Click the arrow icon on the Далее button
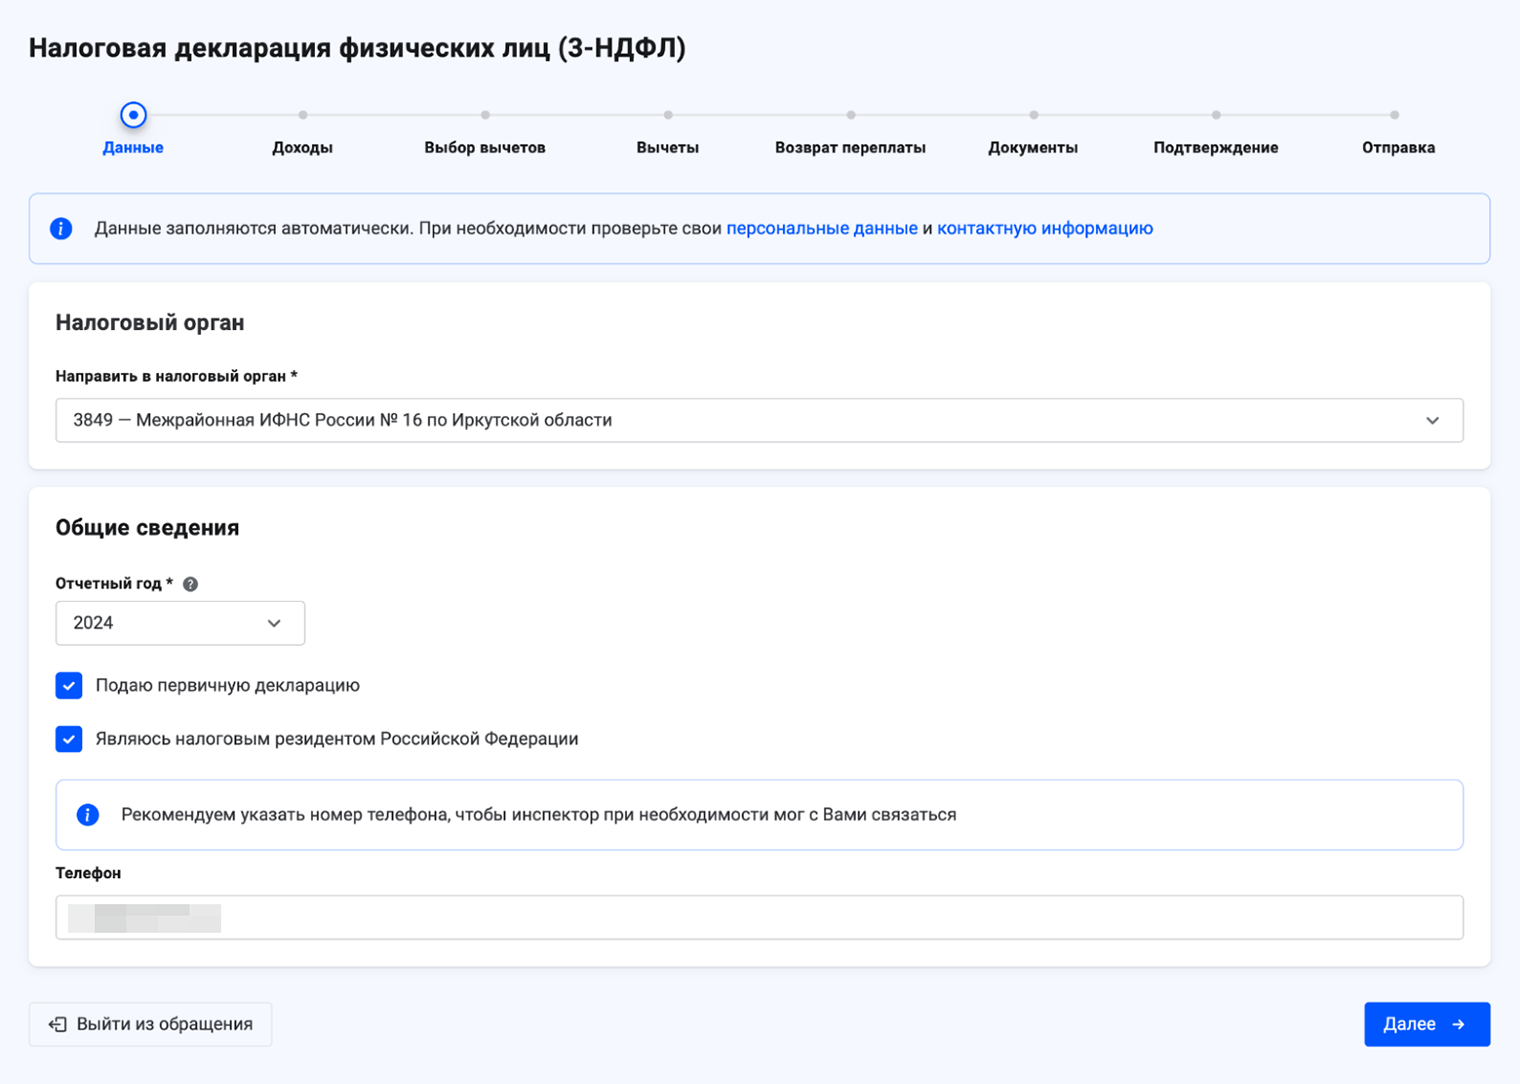This screenshot has width=1520, height=1084. [1459, 1024]
